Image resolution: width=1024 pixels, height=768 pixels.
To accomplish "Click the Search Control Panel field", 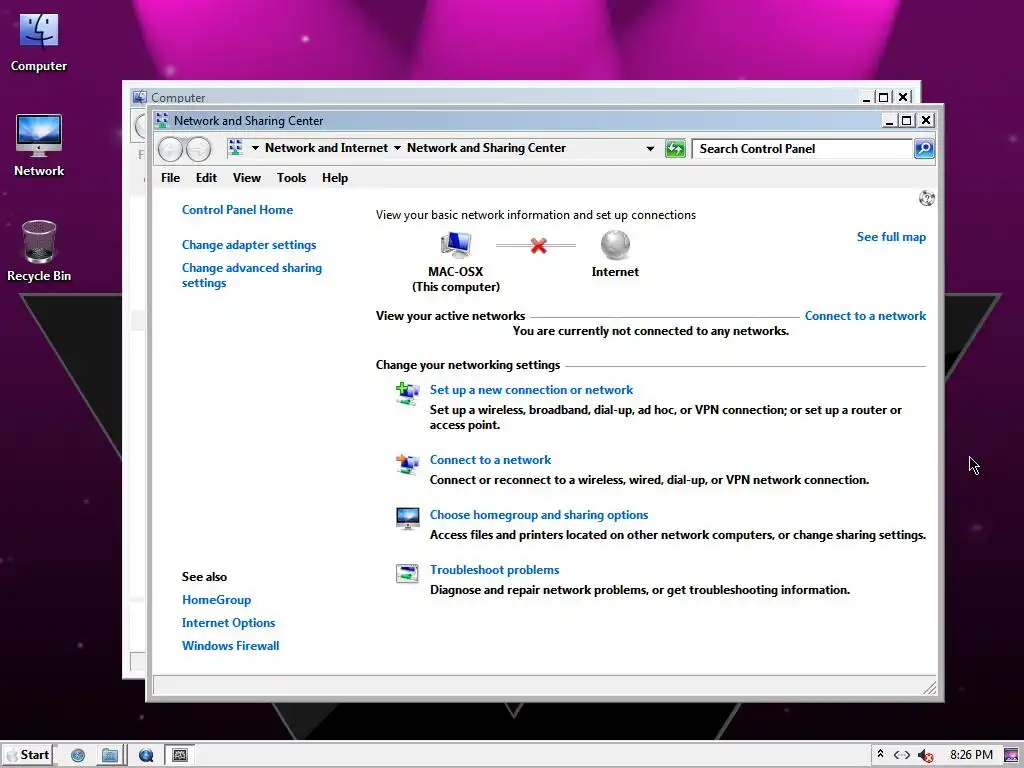I will click(802, 149).
